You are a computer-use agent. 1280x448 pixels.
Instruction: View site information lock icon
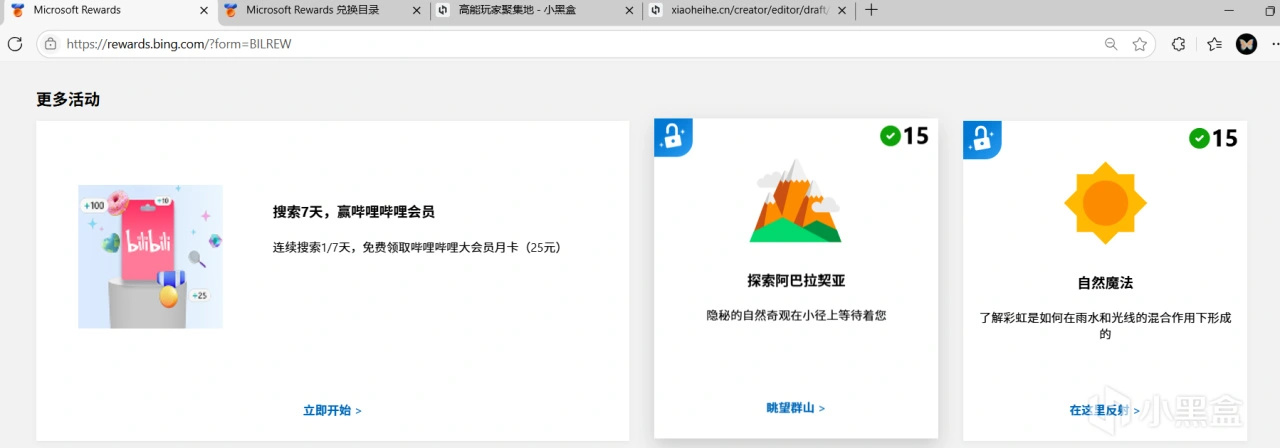[x=50, y=44]
